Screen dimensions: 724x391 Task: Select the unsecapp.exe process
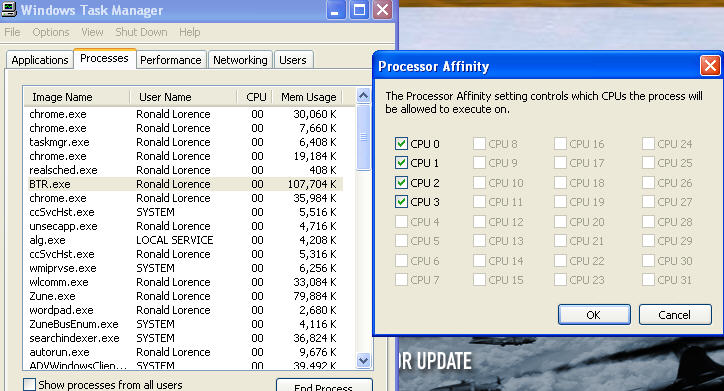(63, 226)
